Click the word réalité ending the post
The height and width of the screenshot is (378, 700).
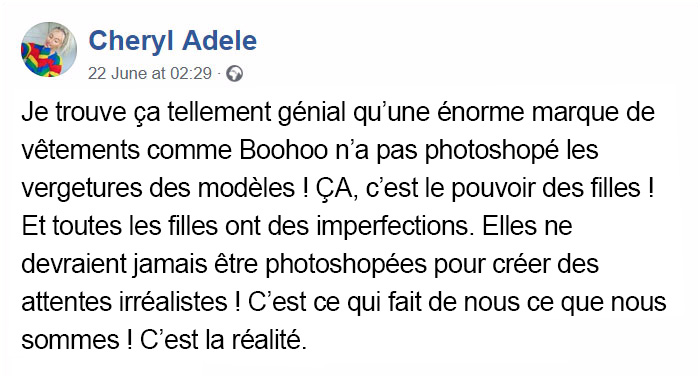click(x=269, y=341)
